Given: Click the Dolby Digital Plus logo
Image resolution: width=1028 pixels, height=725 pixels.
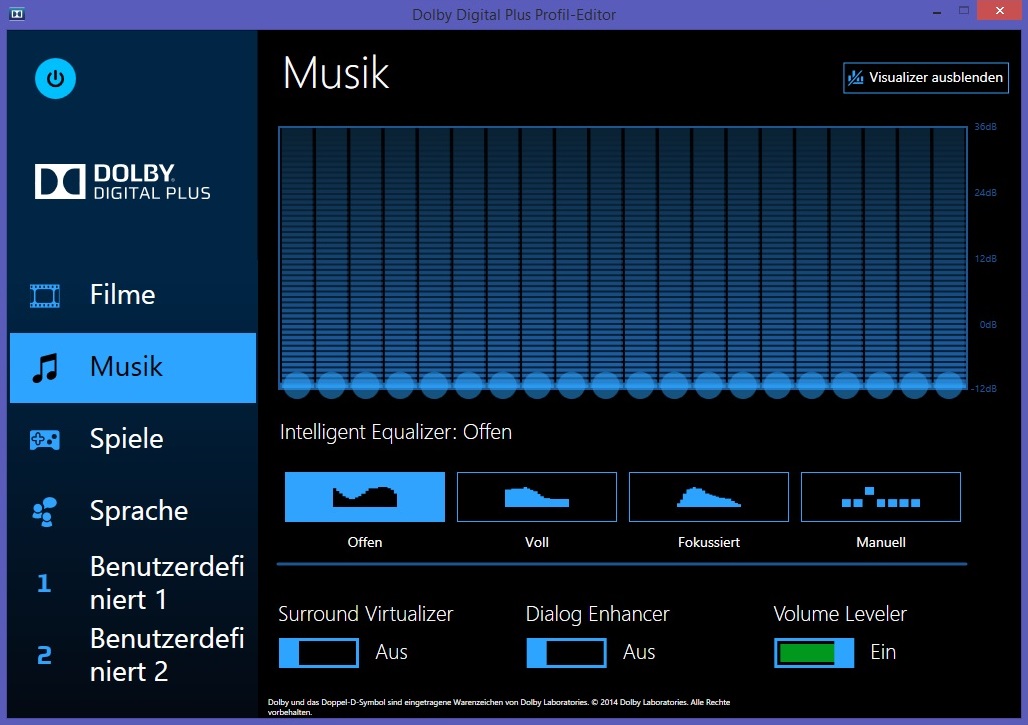Looking at the screenshot, I should (123, 182).
